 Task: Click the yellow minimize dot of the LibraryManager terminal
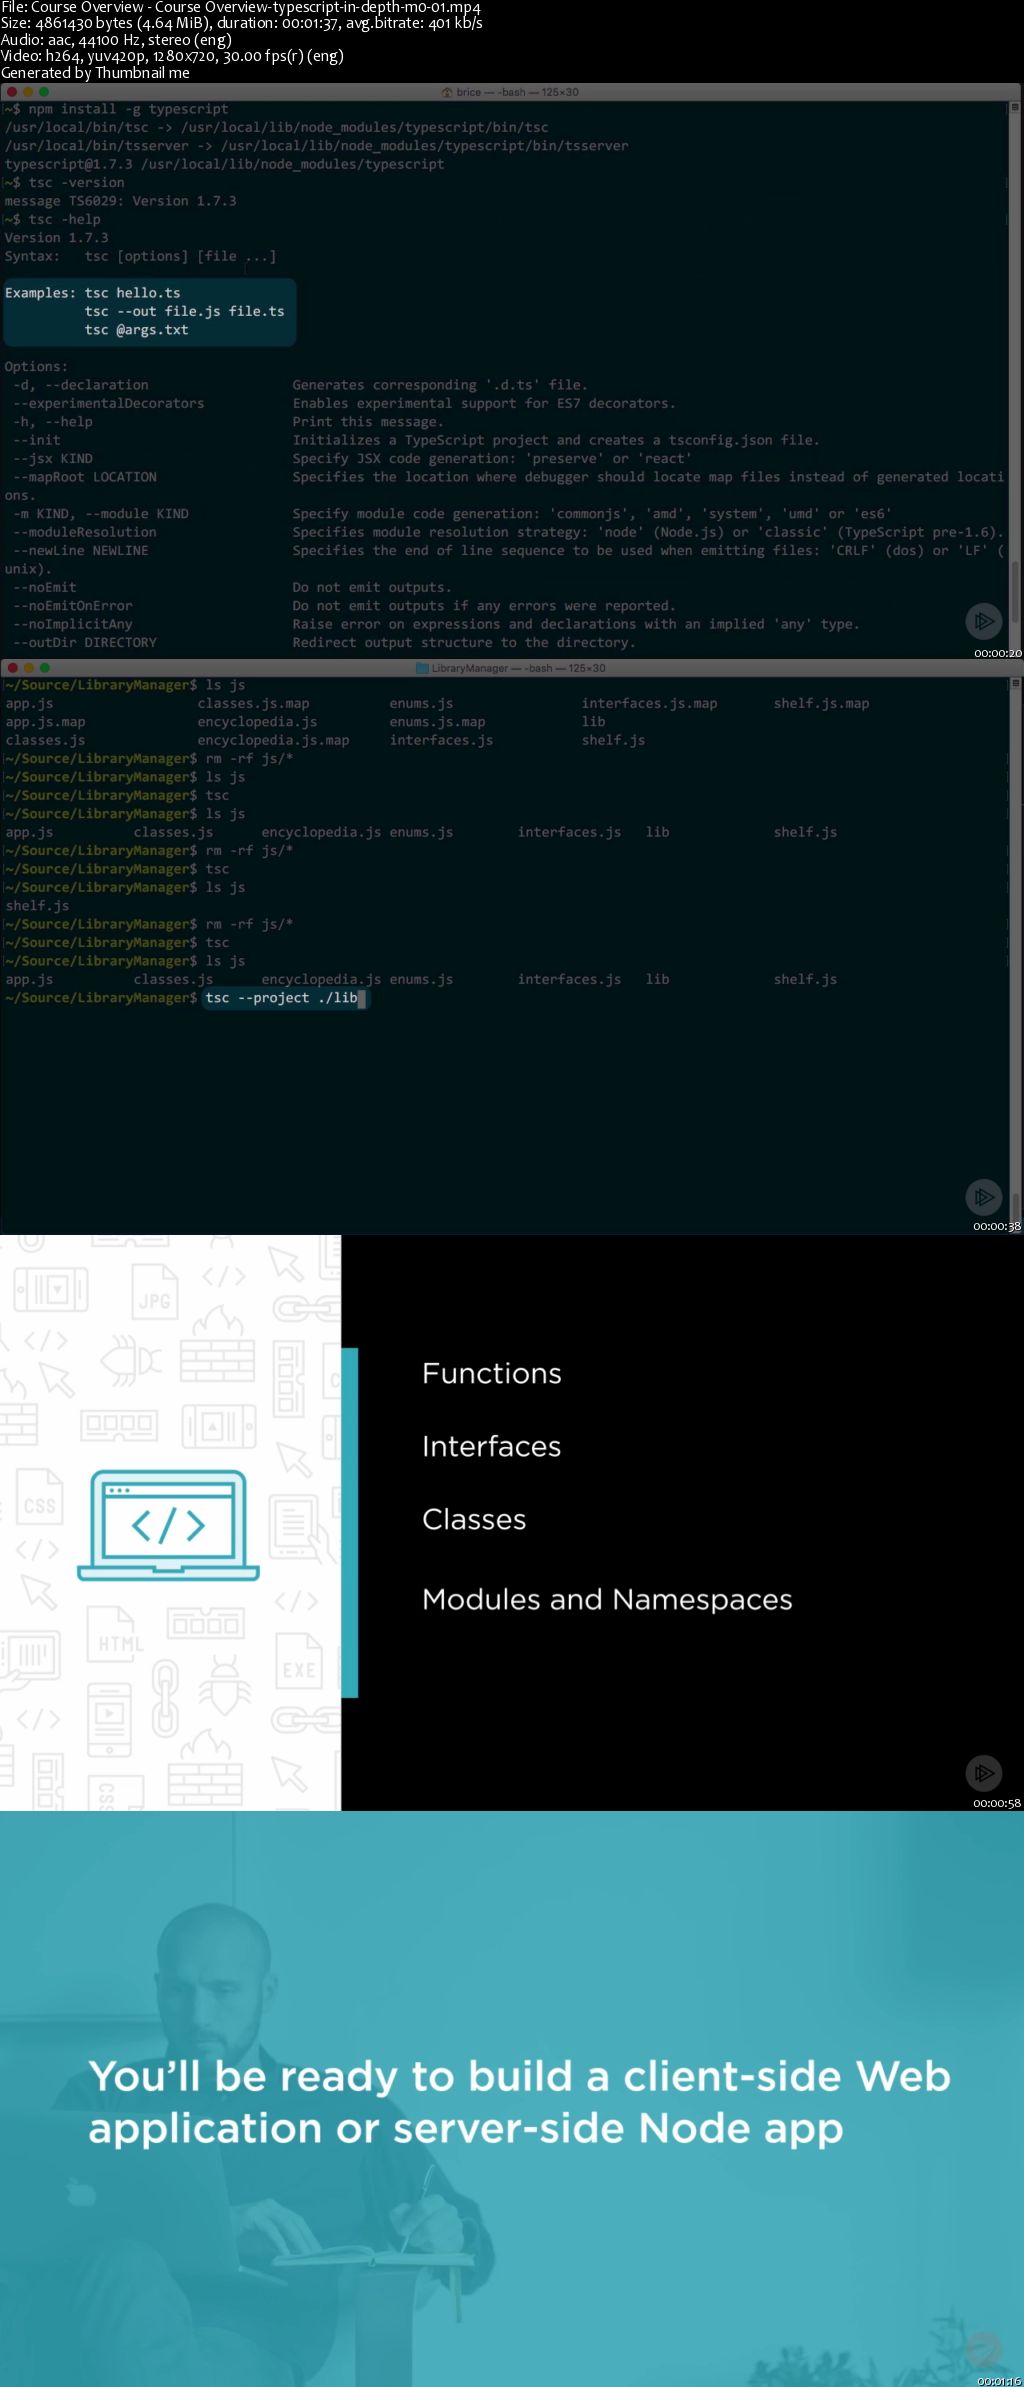tap(28, 668)
